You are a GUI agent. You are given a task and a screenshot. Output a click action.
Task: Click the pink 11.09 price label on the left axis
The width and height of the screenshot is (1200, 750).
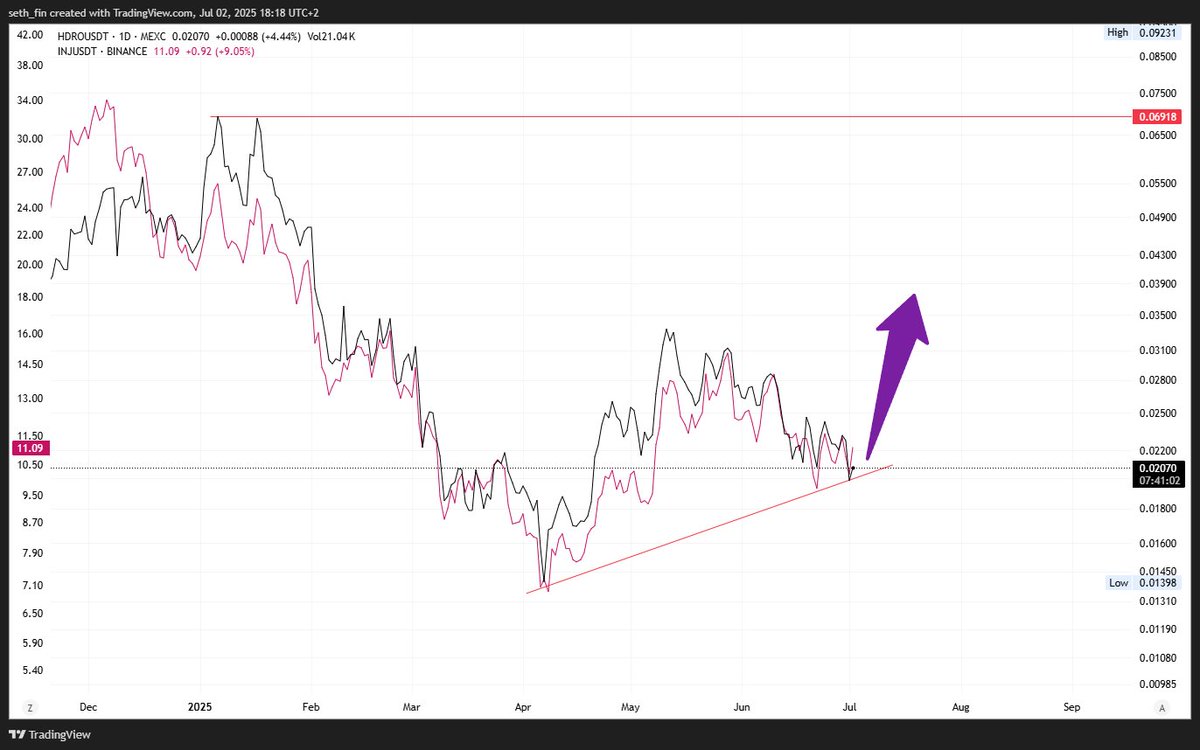(31, 448)
